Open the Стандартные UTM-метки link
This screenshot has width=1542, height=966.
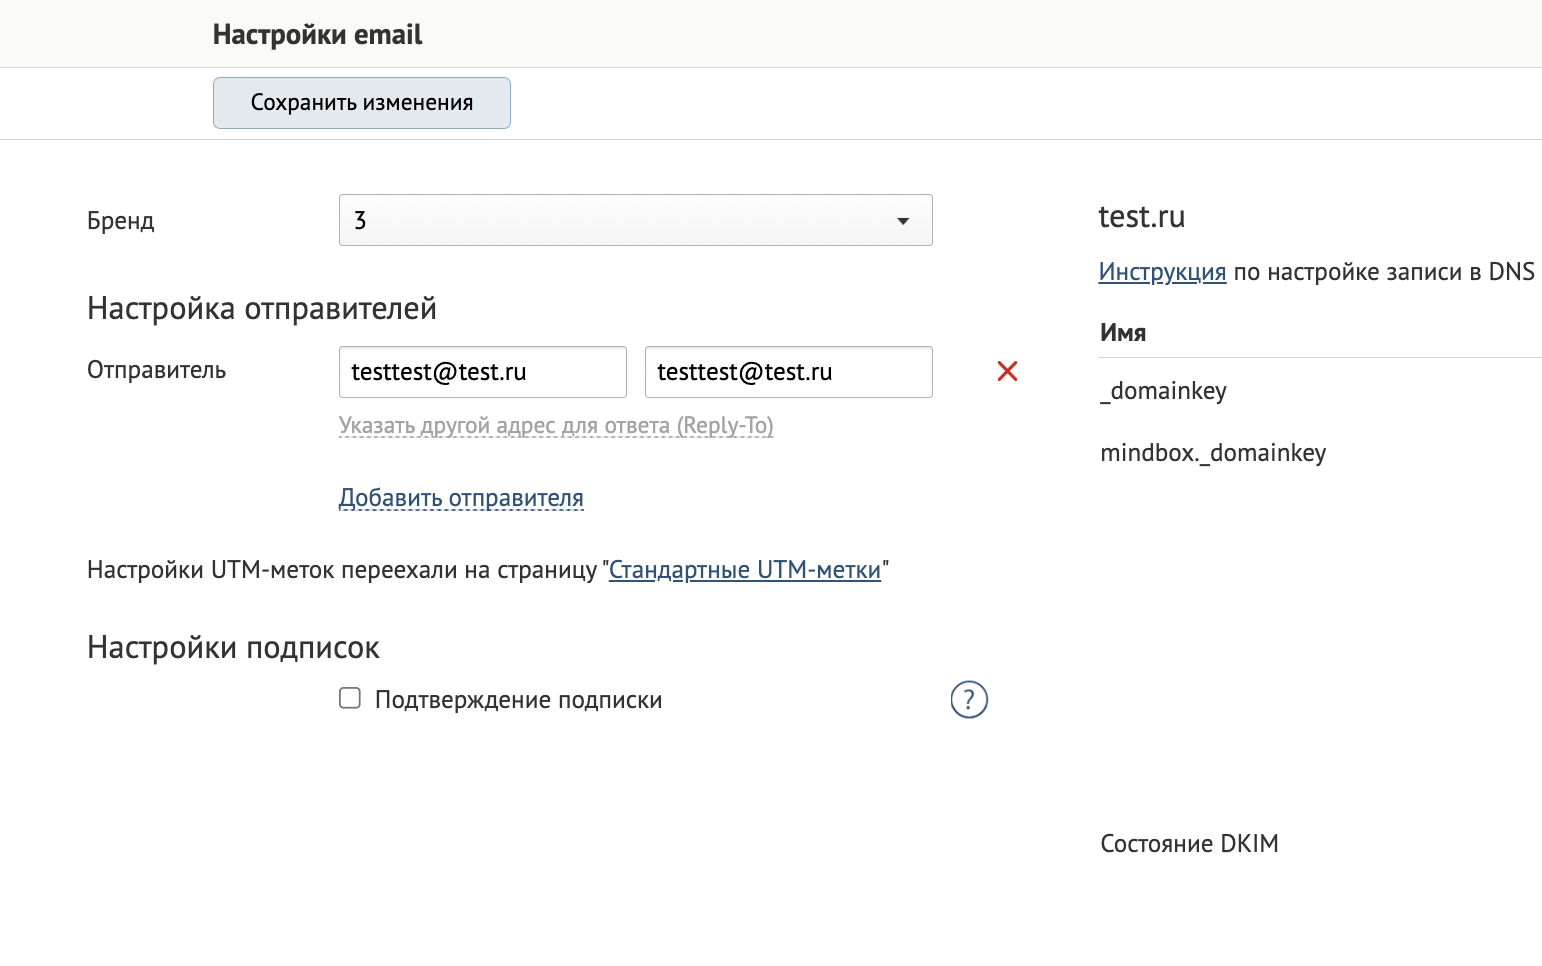pyautogui.click(x=745, y=570)
